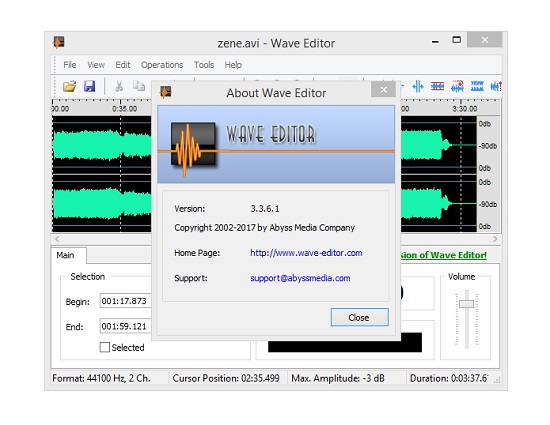The height and width of the screenshot is (425, 550).
Task: Open the View menu
Action: click(96, 65)
